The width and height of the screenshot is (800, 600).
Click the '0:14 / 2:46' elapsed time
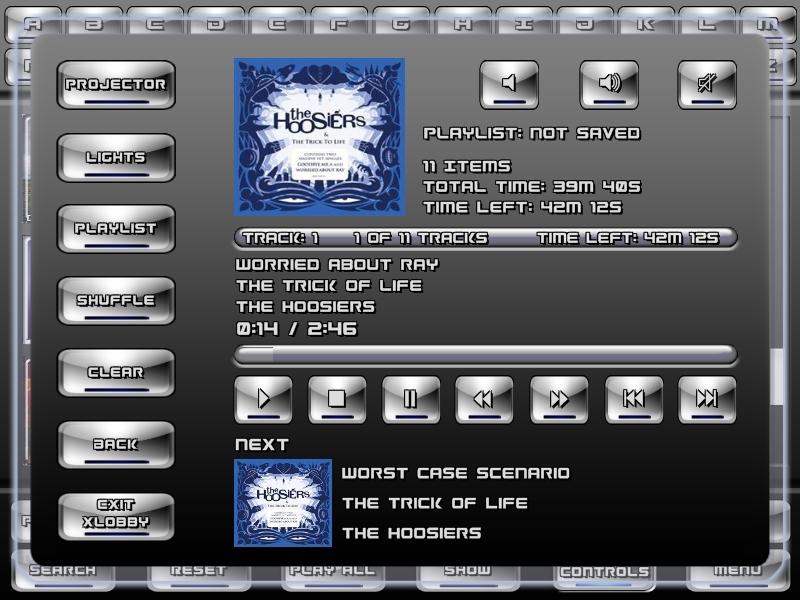(296, 329)
